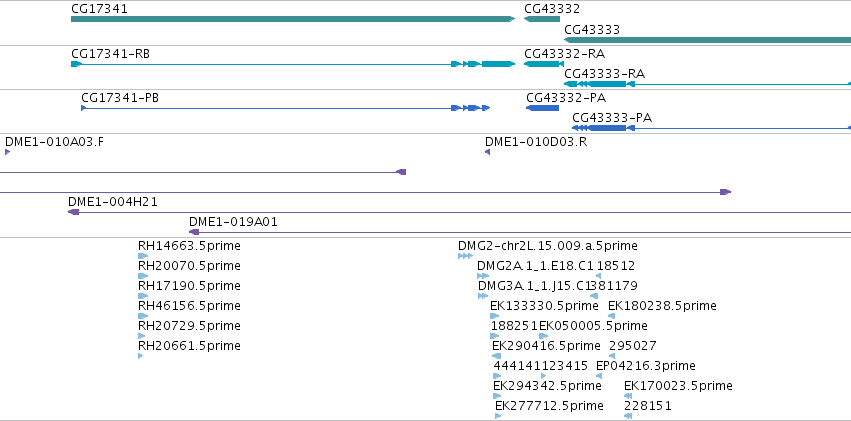Select the 444141 feature label
Screen dimensions: 851x421
pos(517,366)
